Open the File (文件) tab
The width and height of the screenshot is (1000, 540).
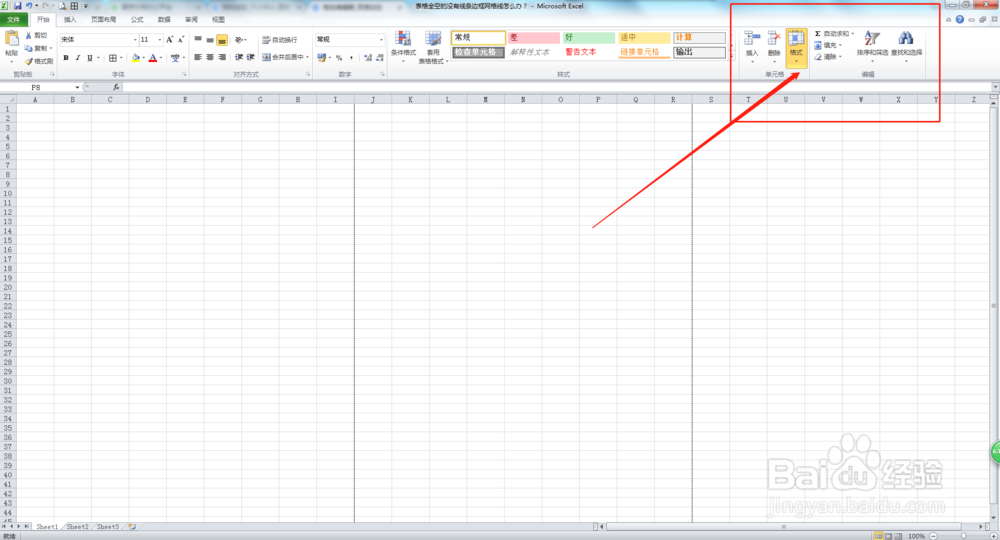coord(13,20)
